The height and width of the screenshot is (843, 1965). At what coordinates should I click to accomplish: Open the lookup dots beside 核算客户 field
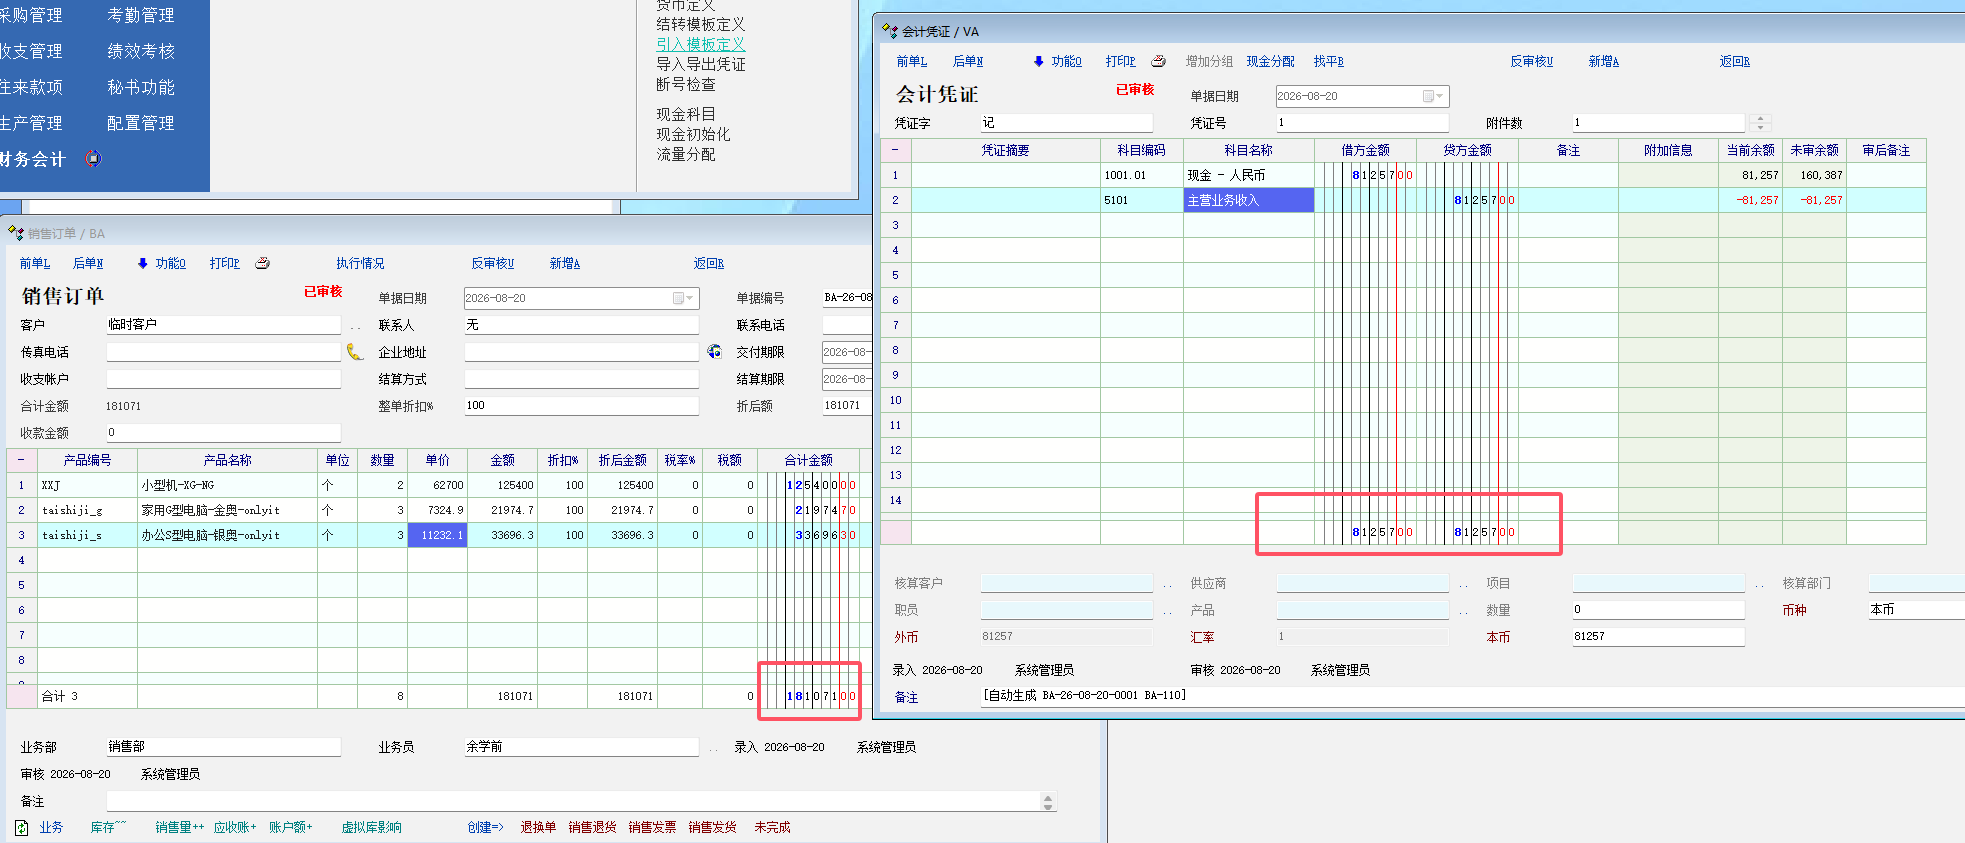tap(1167, 584)
